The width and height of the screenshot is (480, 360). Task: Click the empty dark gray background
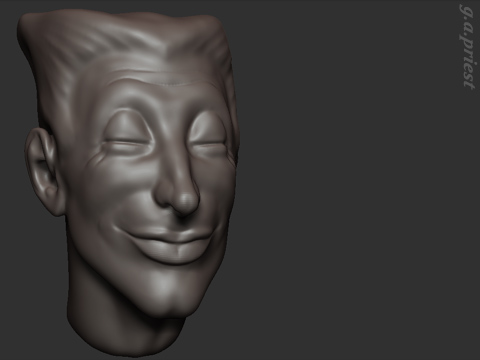(350, 200)
